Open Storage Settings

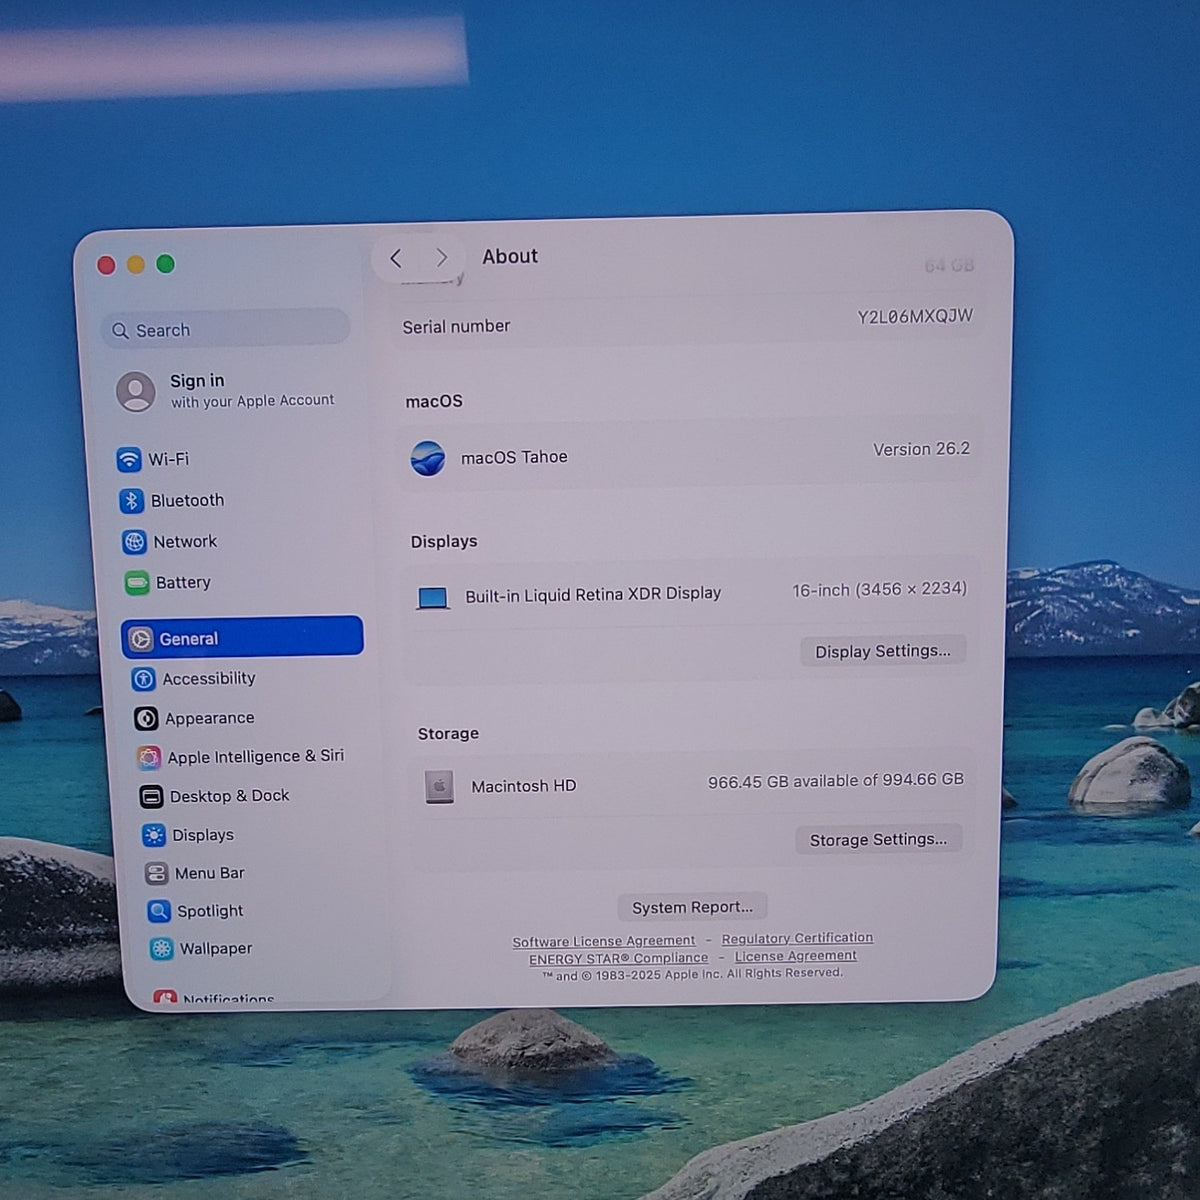[x=878, y=839]
